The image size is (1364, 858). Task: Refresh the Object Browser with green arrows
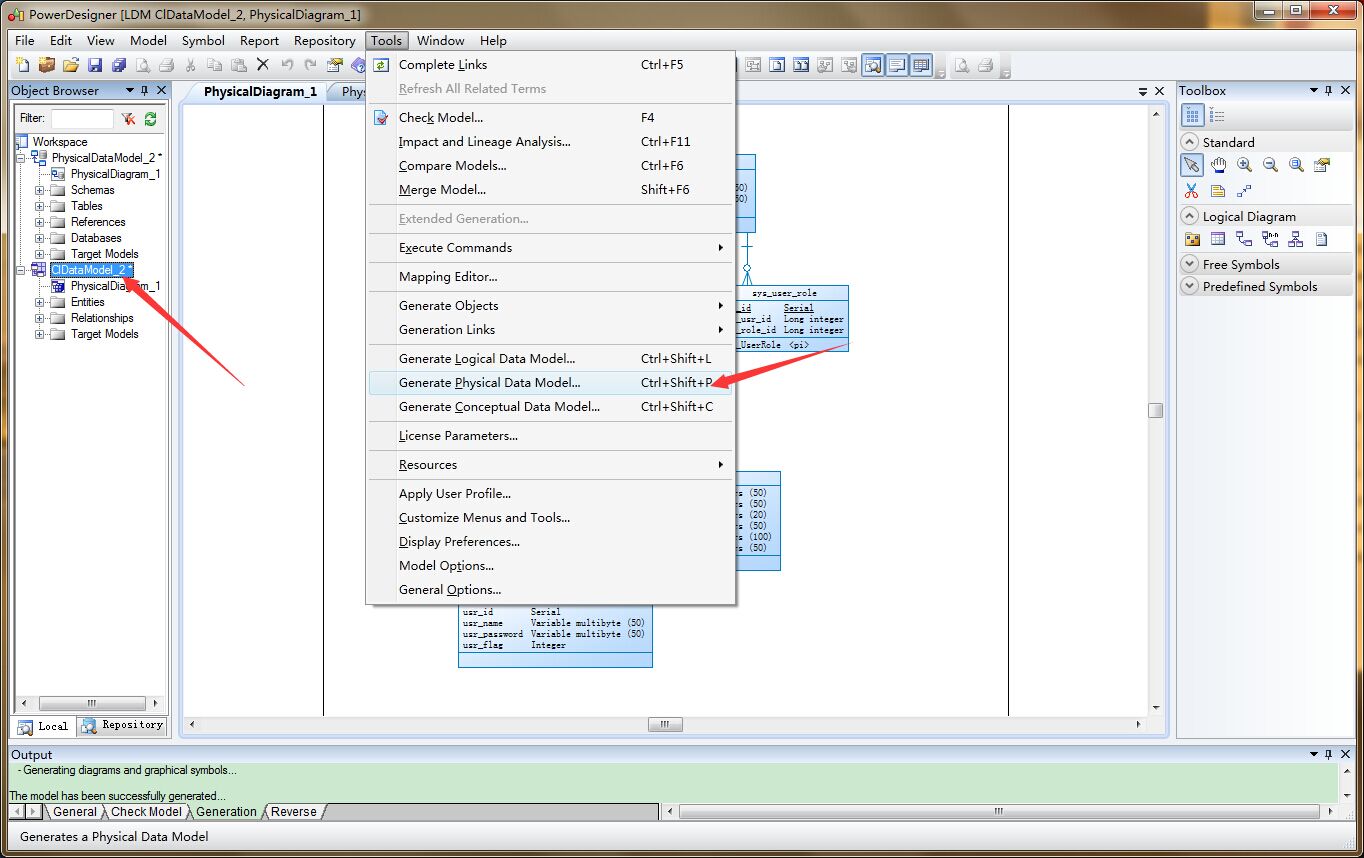150,118
